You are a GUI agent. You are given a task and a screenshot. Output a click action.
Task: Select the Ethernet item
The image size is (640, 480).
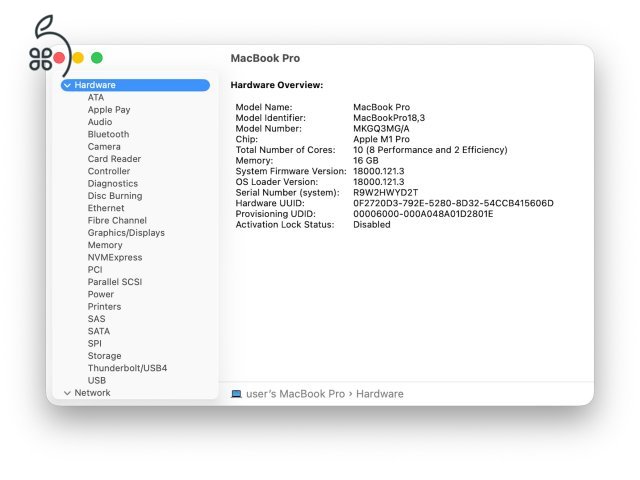click(x=106, y=208)
